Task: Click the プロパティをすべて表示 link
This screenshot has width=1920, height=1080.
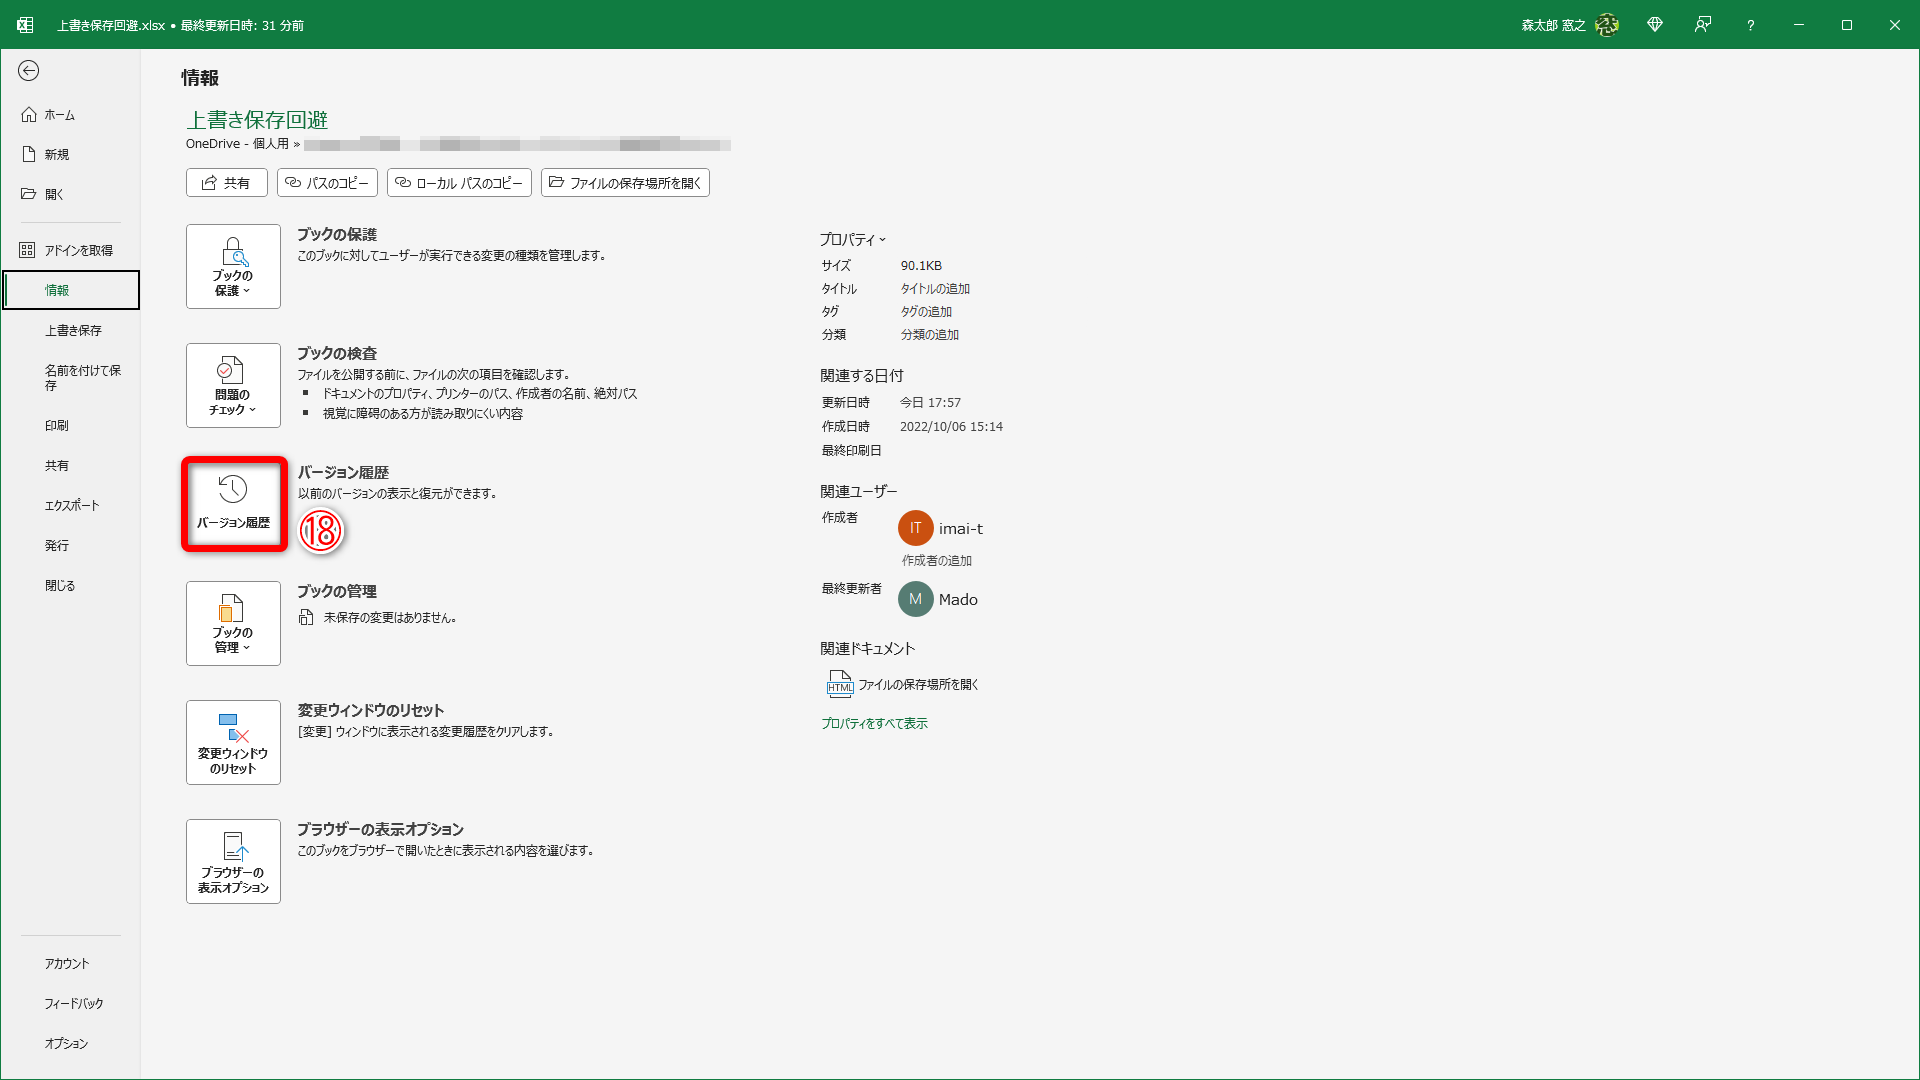Action: [873, 722]
